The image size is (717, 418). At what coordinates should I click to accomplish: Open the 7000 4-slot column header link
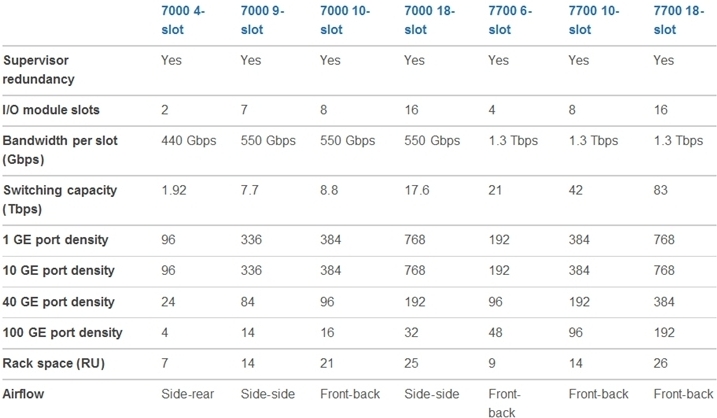tap(182, 20)
